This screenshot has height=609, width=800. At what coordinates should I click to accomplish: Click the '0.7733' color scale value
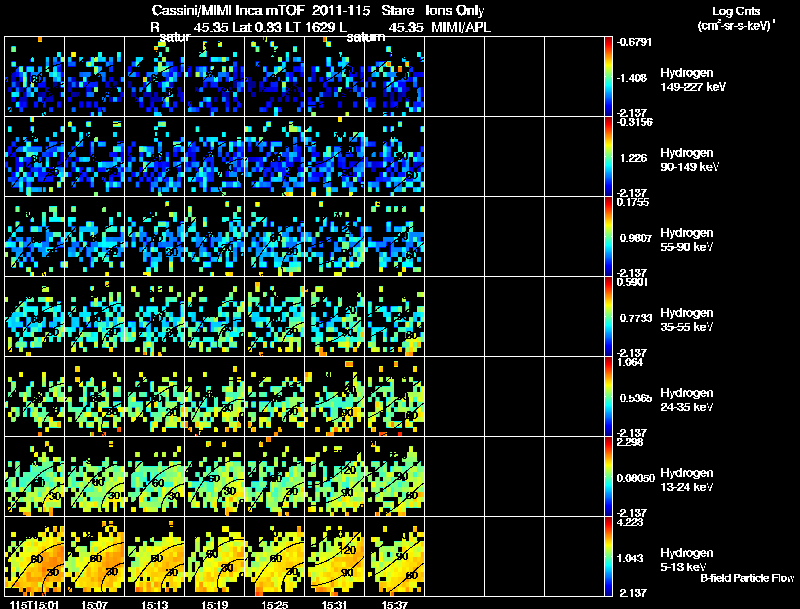636,318
